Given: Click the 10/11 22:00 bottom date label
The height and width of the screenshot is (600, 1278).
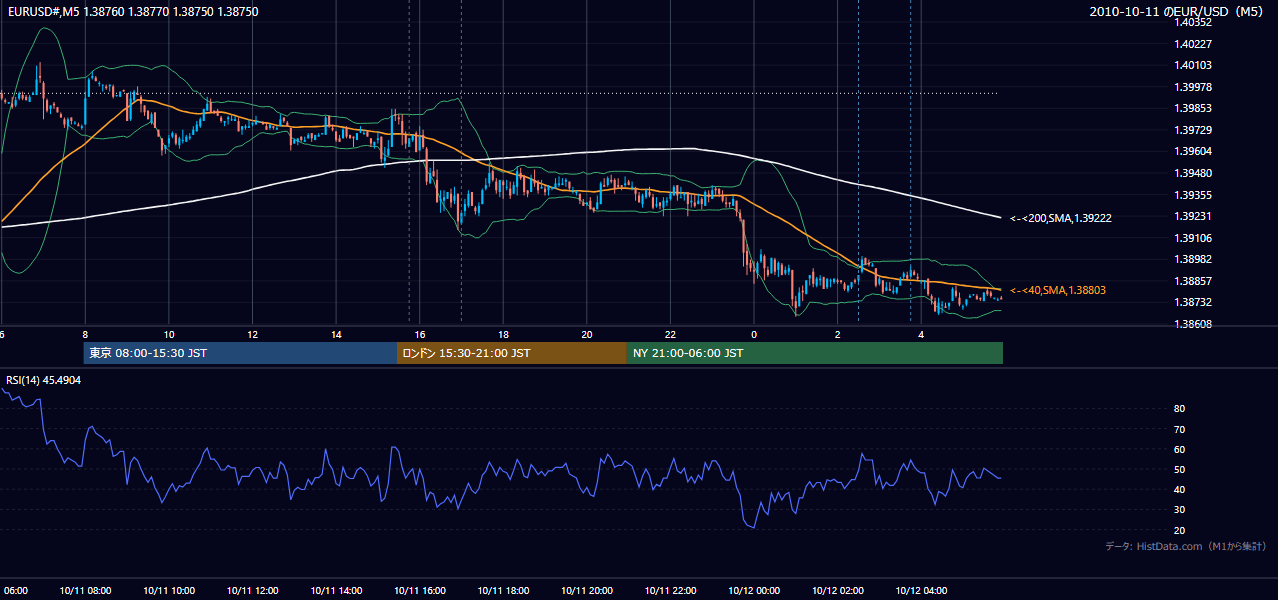Looking at the screenshot, I should coord(670,590).
